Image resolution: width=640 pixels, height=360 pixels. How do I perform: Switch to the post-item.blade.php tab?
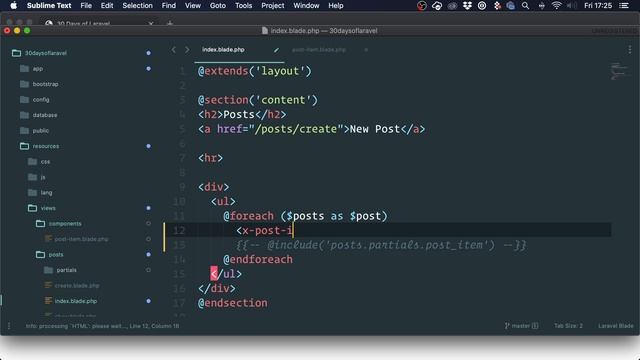319,49
